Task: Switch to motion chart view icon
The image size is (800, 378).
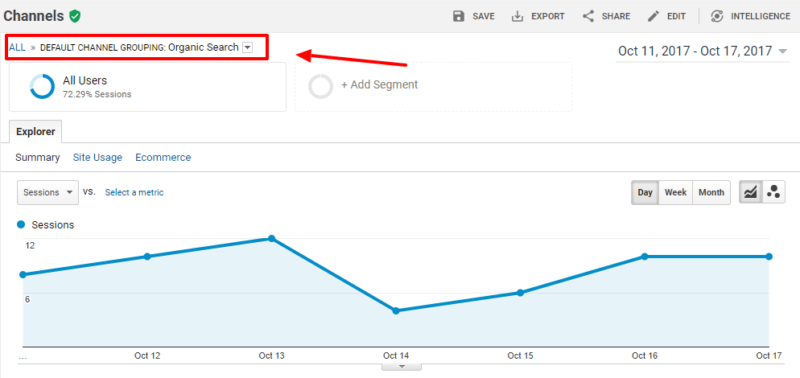Action: (x=773, y=192)
